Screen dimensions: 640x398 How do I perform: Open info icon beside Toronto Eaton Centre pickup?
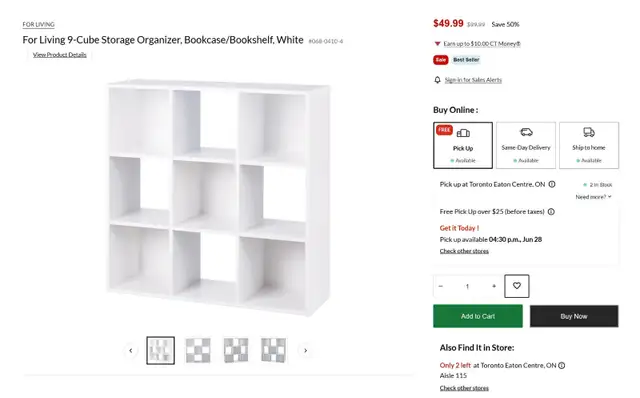pos(552,185)
